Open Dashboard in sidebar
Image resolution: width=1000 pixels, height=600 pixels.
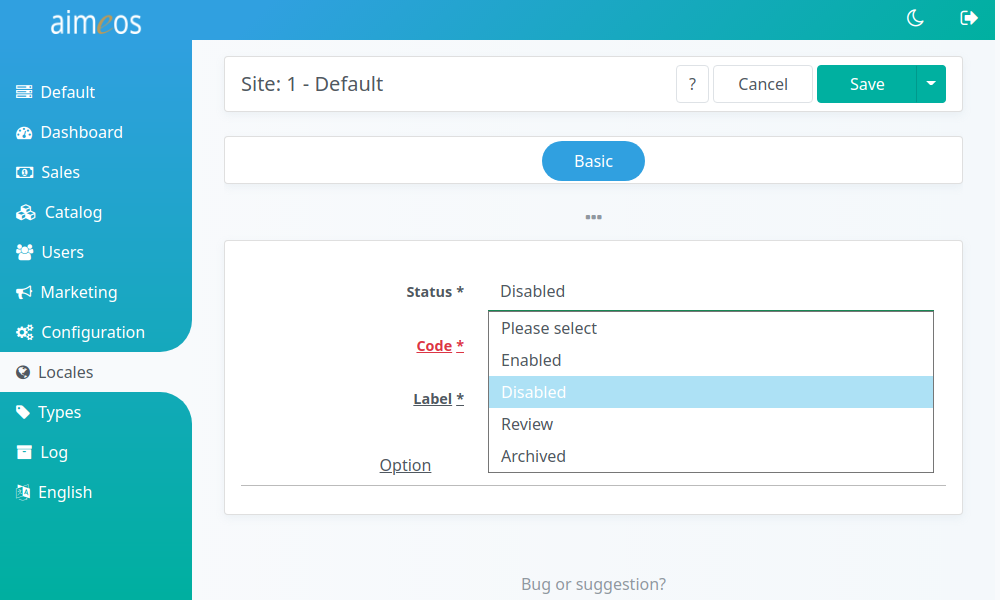point(96,133)
